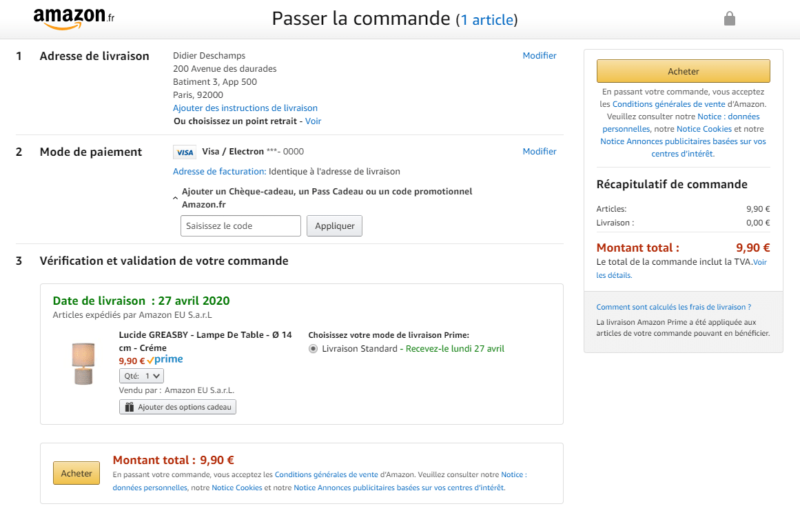
Task: Click Modifier for the delivery address
Action: point(539,56)
